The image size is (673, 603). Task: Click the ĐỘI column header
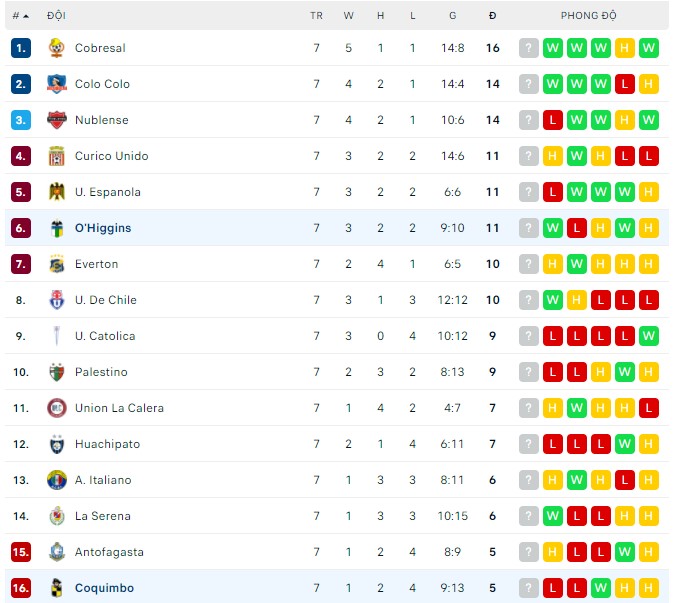[56, 16]
